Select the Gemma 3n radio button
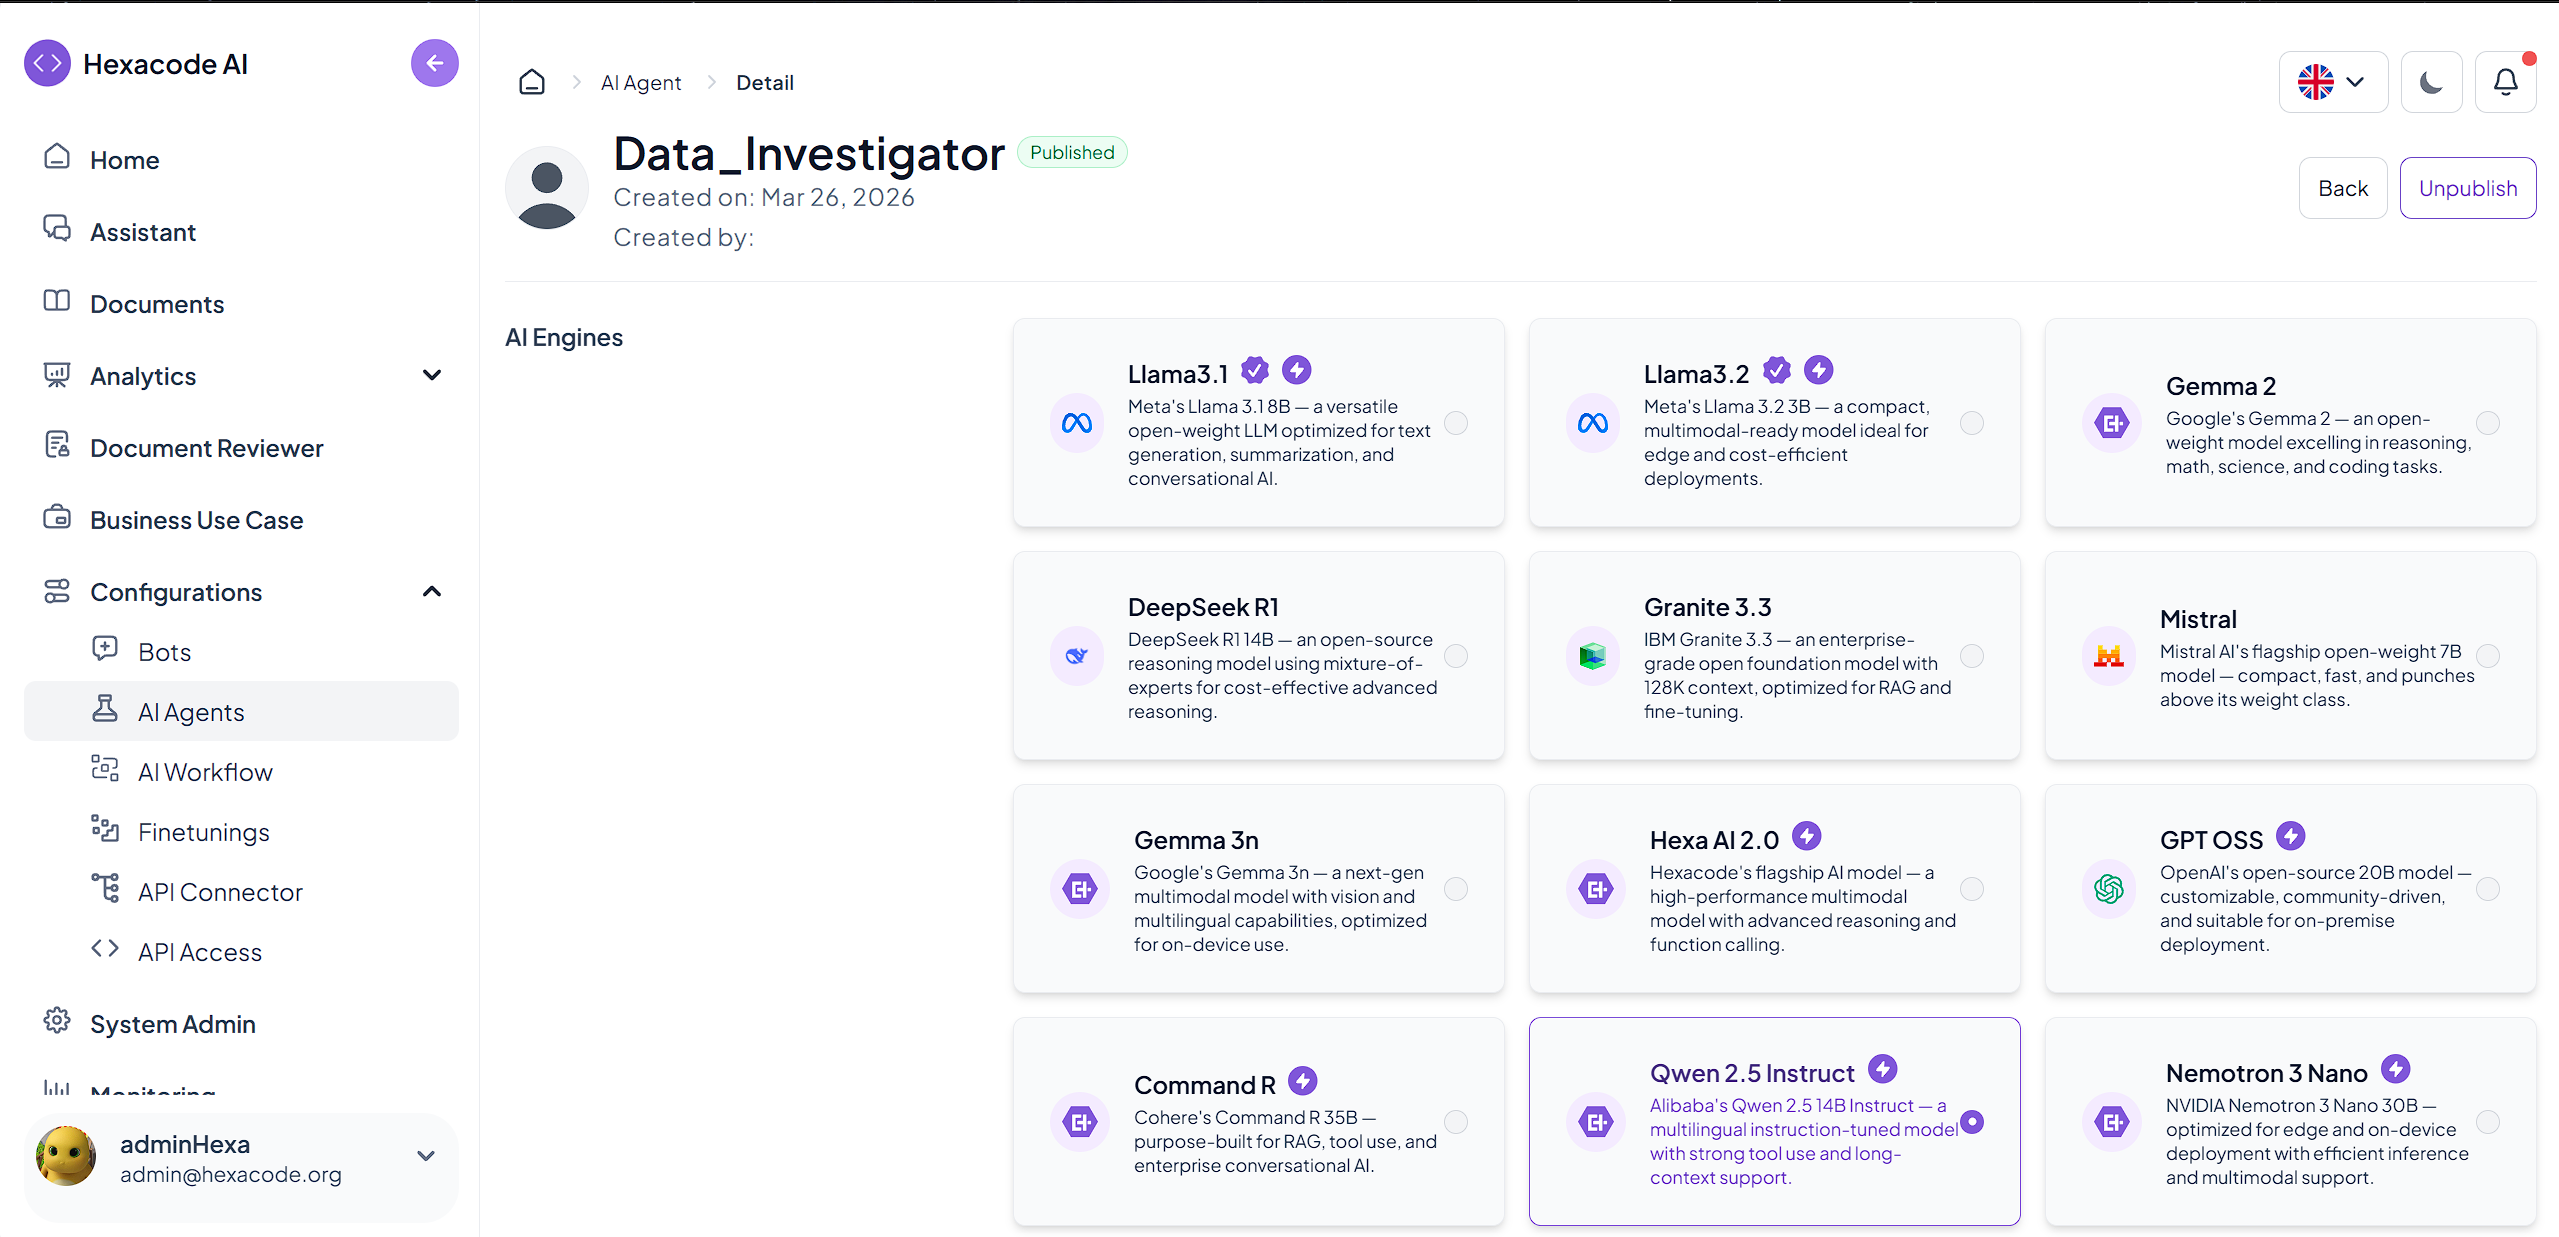This screenshot has width=2559, height=1237. (1456, 889)
